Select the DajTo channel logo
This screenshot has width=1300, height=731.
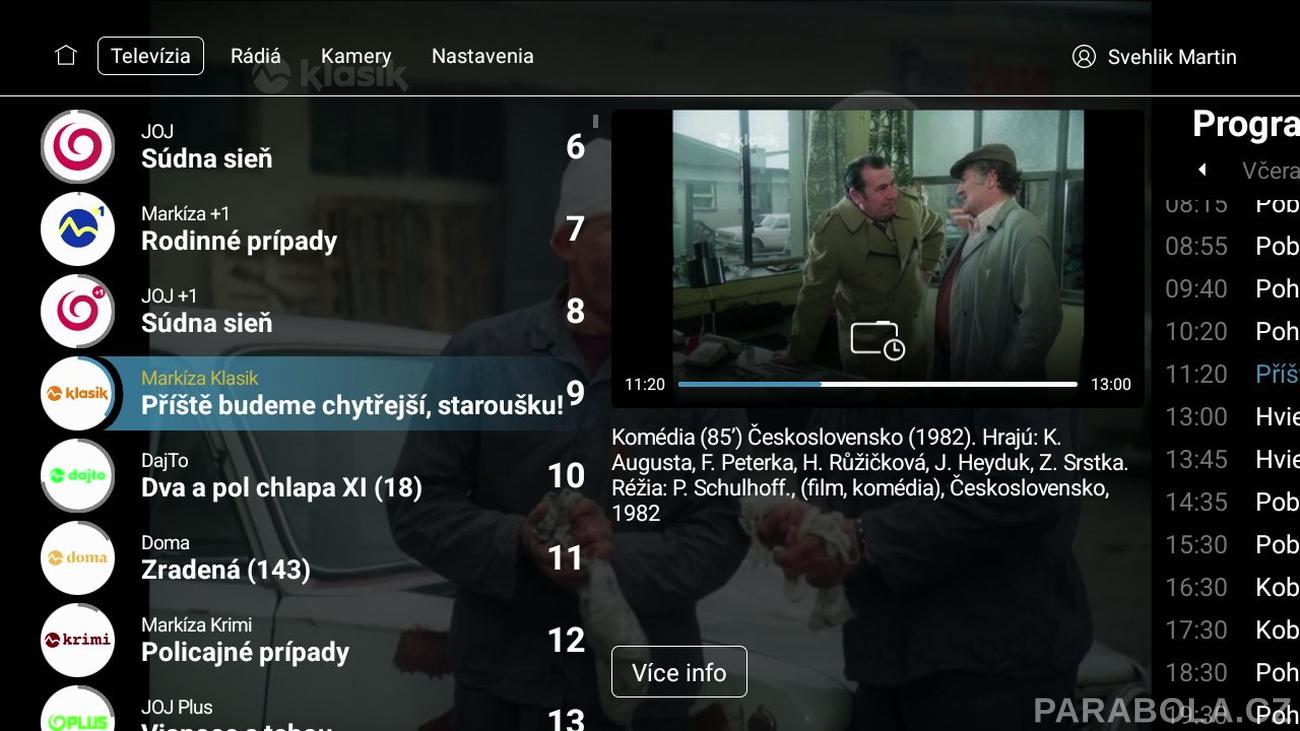click(x=78, y=475)
